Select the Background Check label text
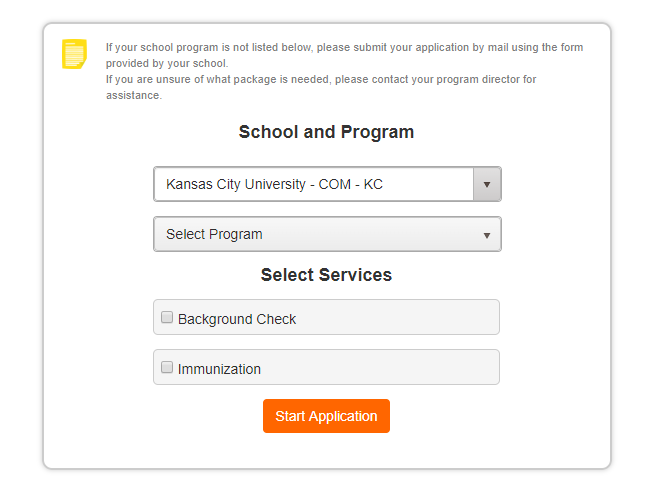The height and width of the screenshot is (485, 650). pos(237,319)
